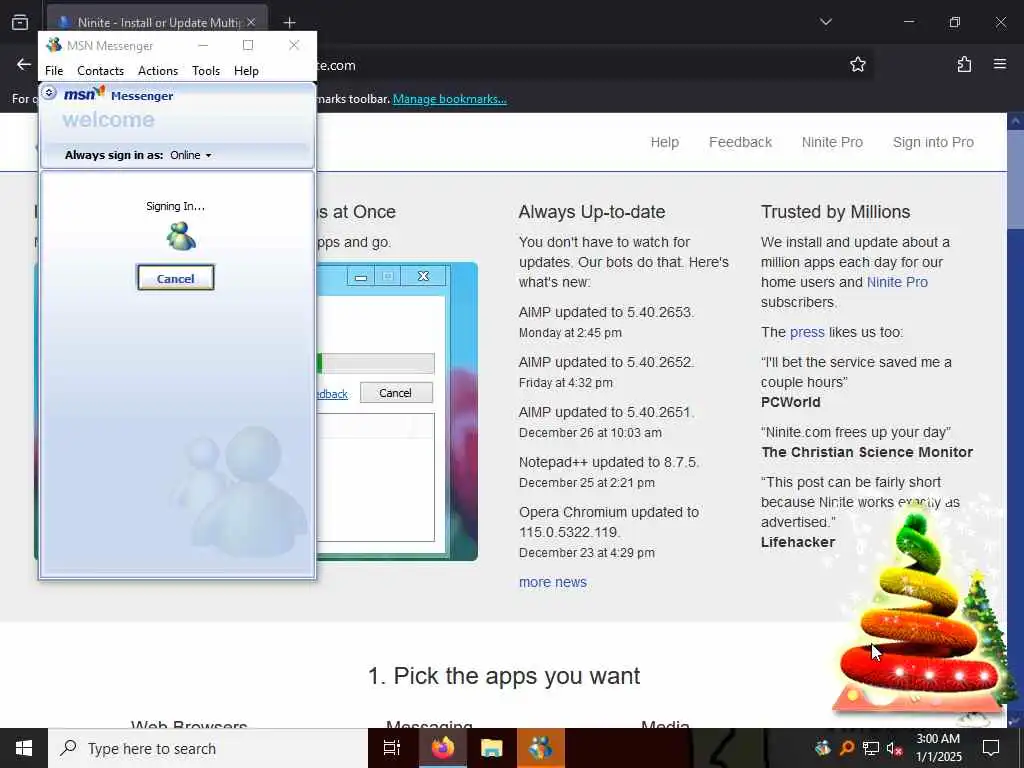
Task: Click the Lifehacker attribution text
Action: coord(797,542)
